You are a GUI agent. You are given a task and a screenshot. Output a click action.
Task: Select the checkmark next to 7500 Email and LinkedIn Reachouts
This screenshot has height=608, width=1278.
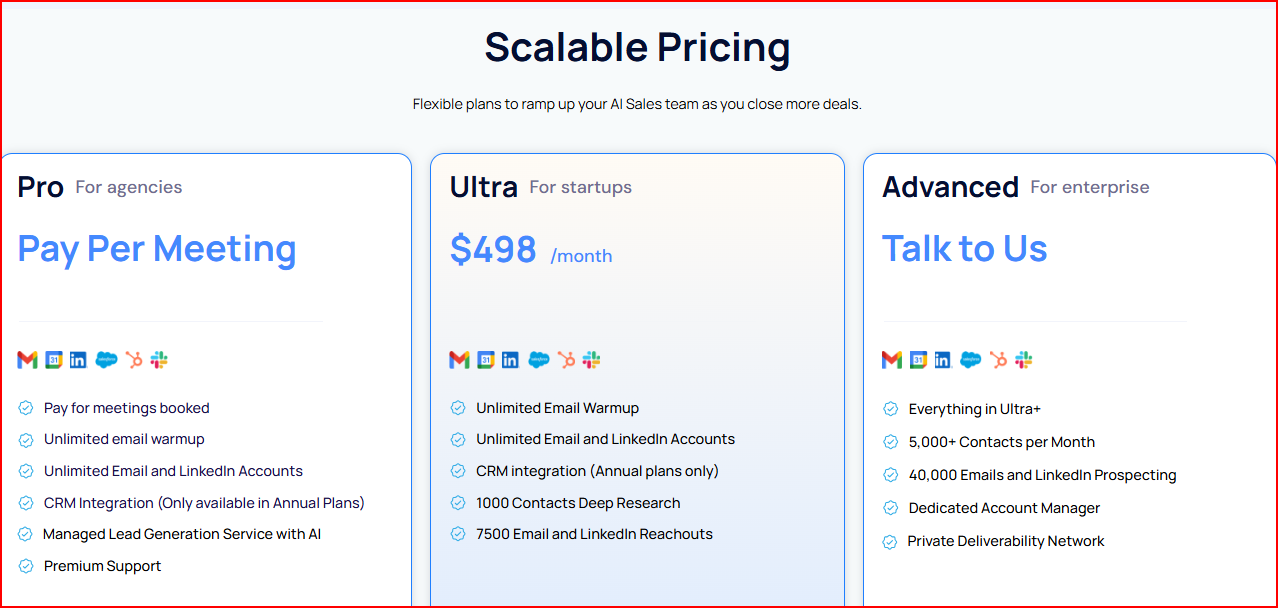458,534
